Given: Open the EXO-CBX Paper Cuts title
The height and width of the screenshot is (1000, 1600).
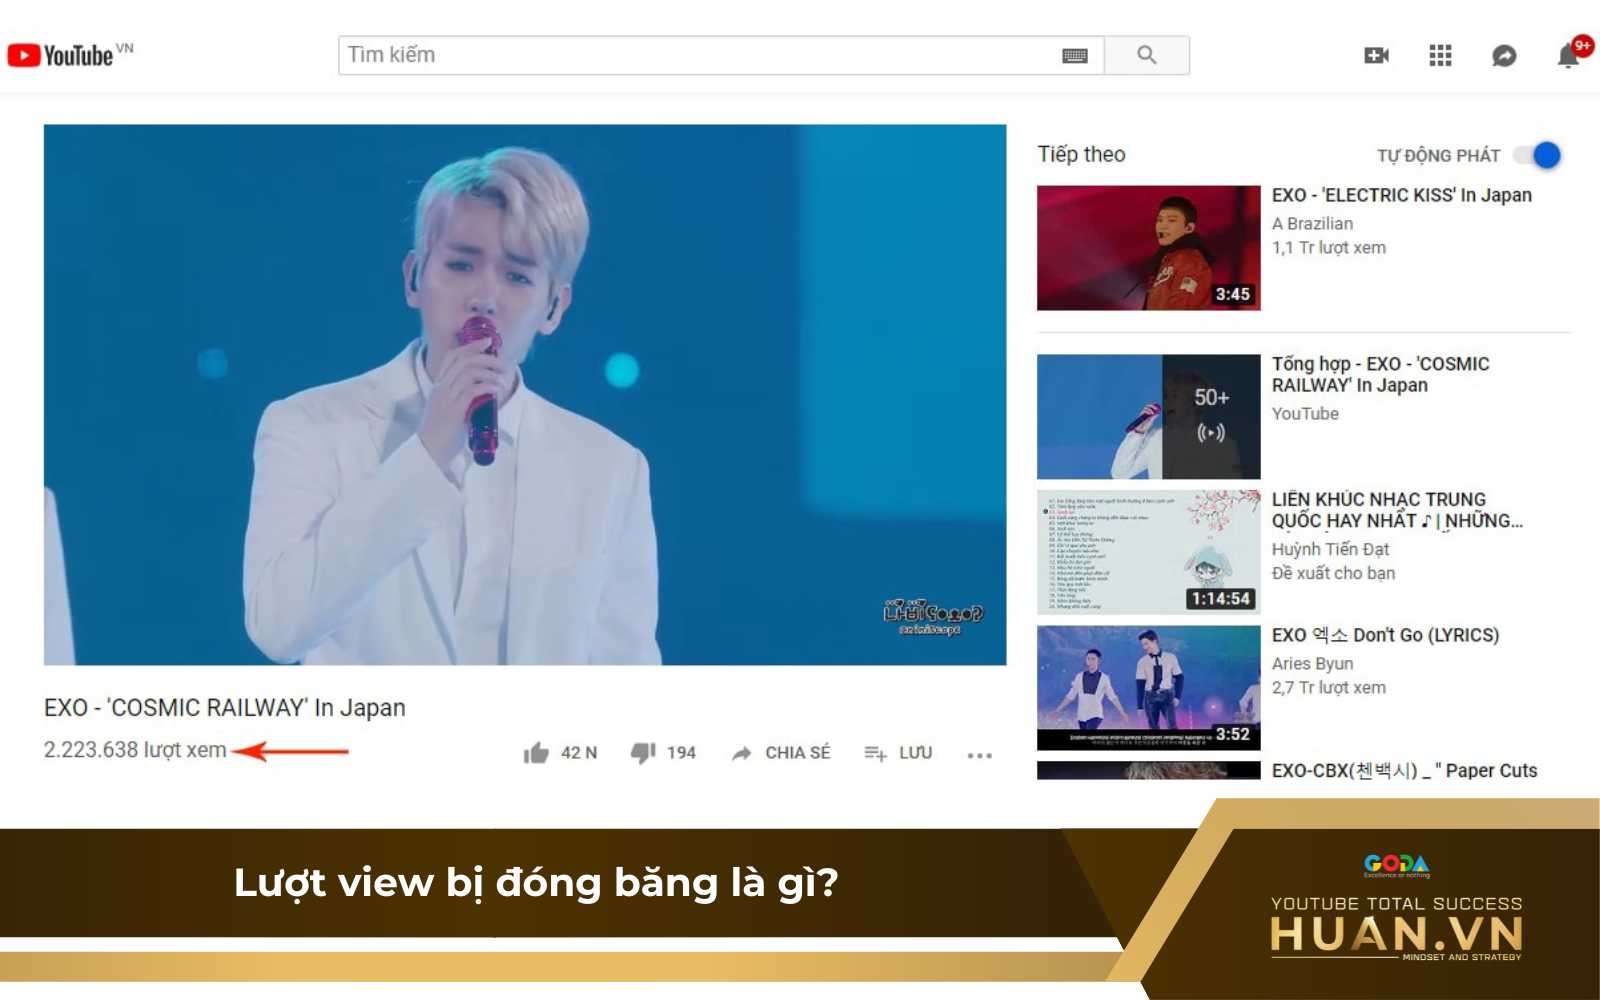Looking at the screenshot, I should pos(1405,770).
